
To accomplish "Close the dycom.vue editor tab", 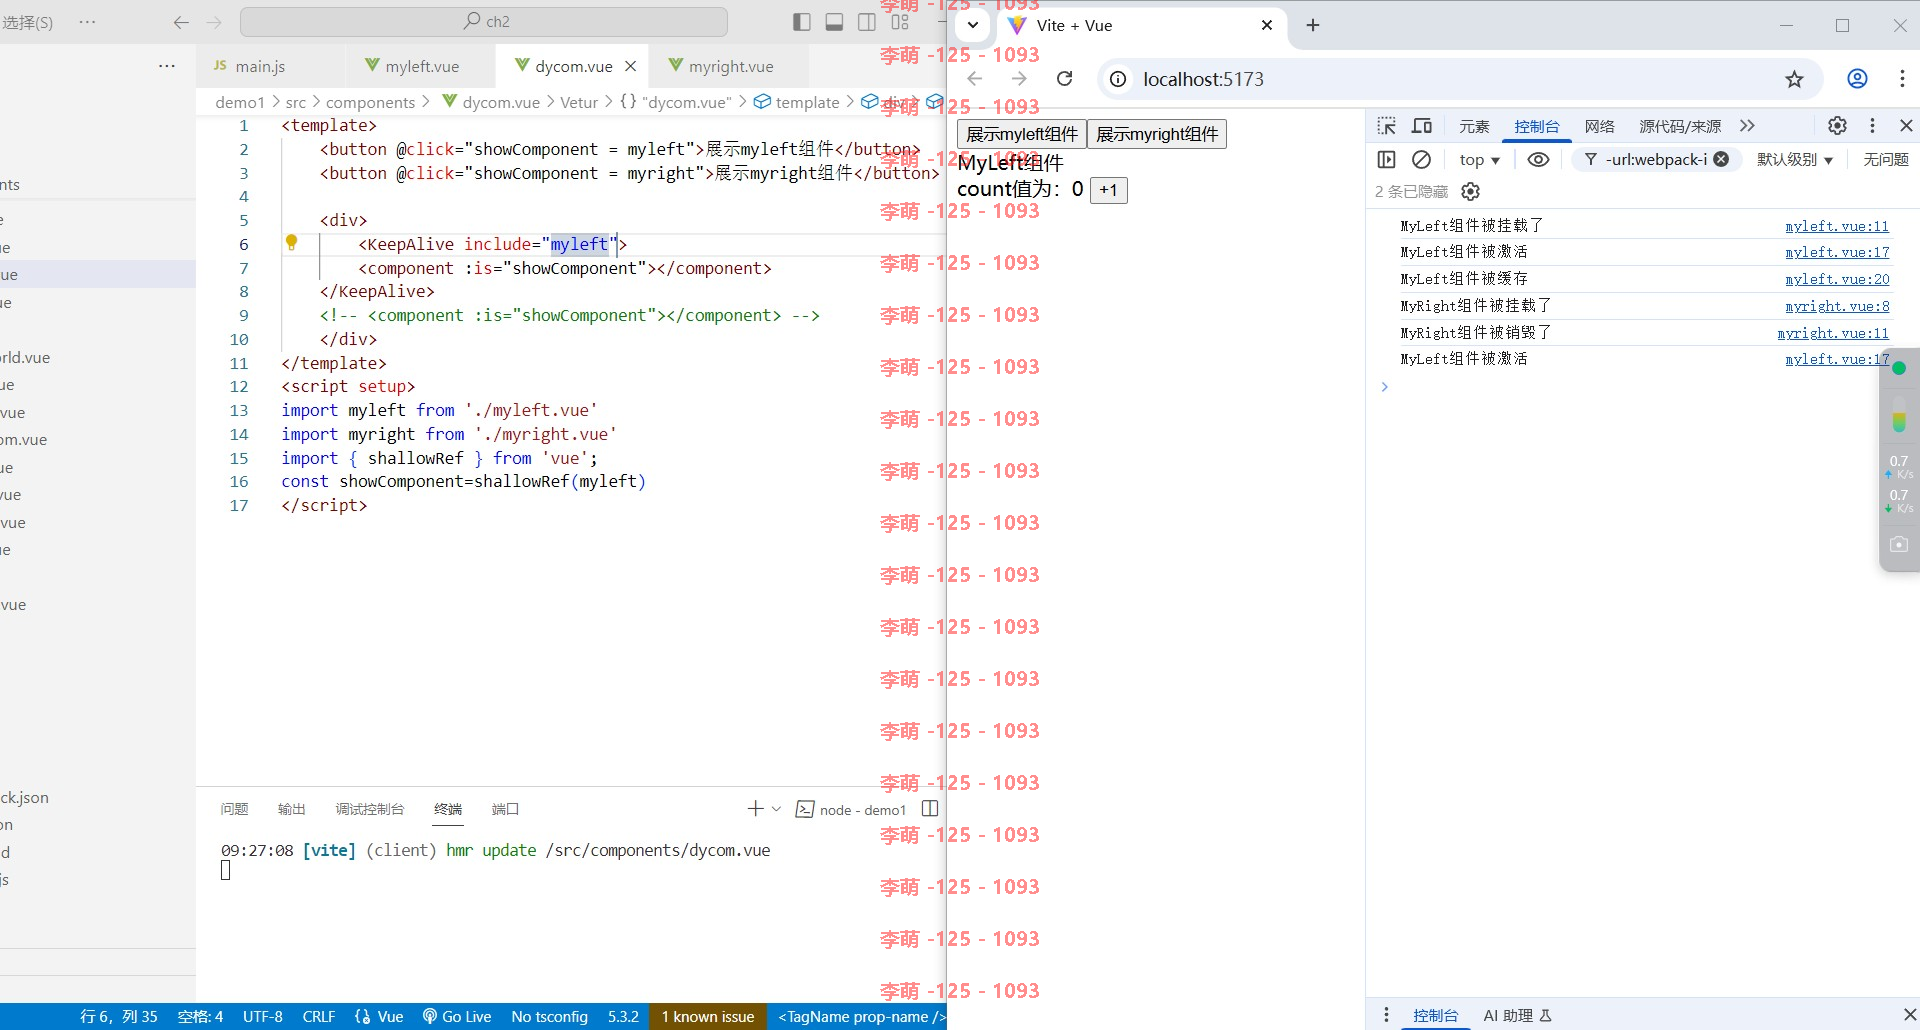I will click(630, 66).
